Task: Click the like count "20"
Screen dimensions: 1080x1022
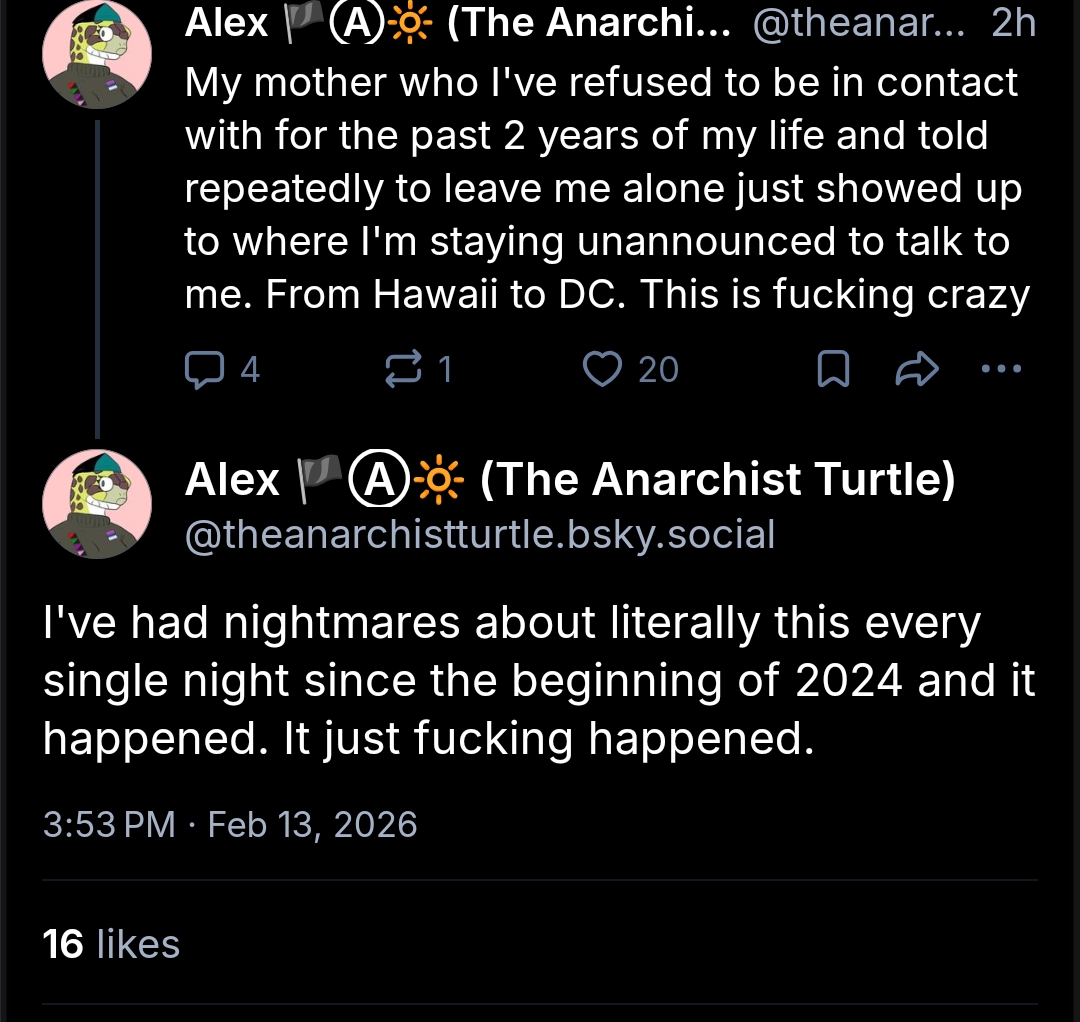Action: pos(658,370)
